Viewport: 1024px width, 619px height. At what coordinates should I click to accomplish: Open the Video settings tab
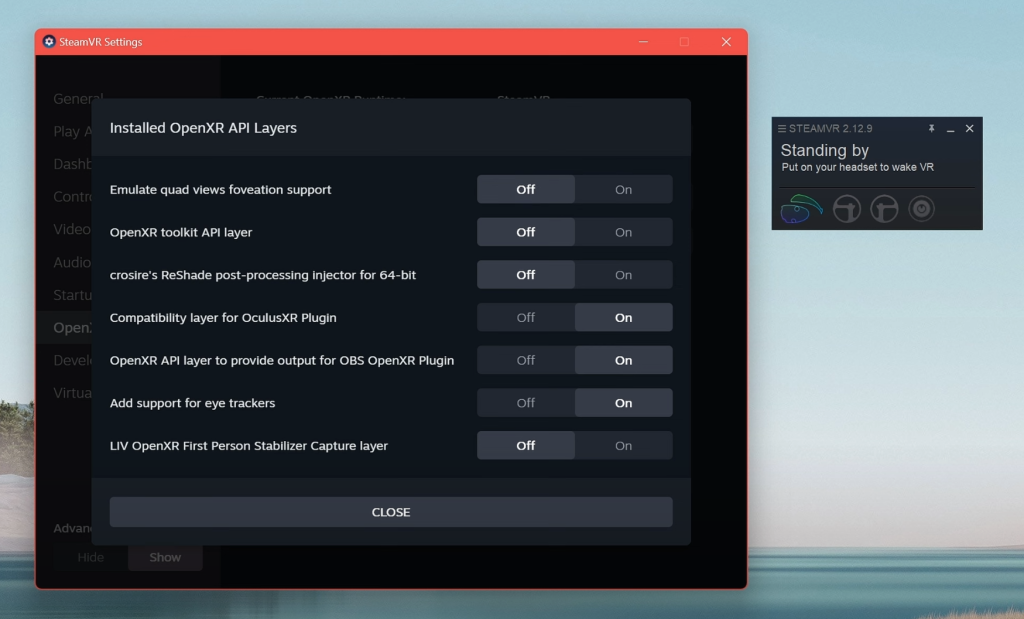click(72, 229)
